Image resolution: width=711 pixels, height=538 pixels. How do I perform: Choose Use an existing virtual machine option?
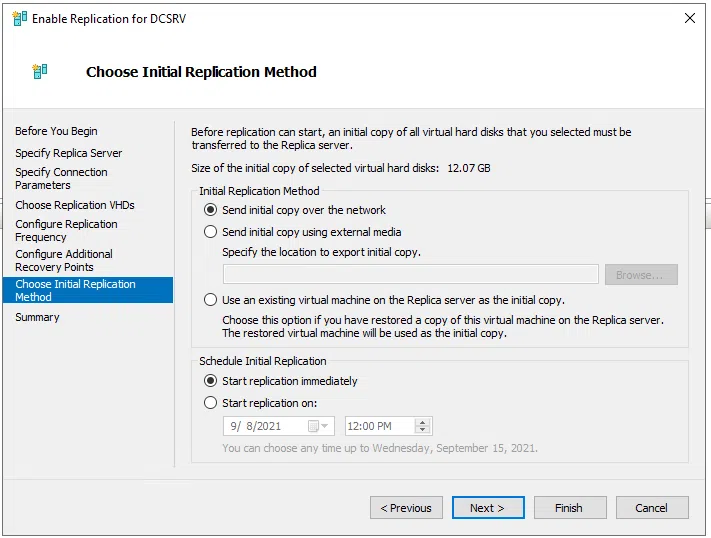point(210,300)
